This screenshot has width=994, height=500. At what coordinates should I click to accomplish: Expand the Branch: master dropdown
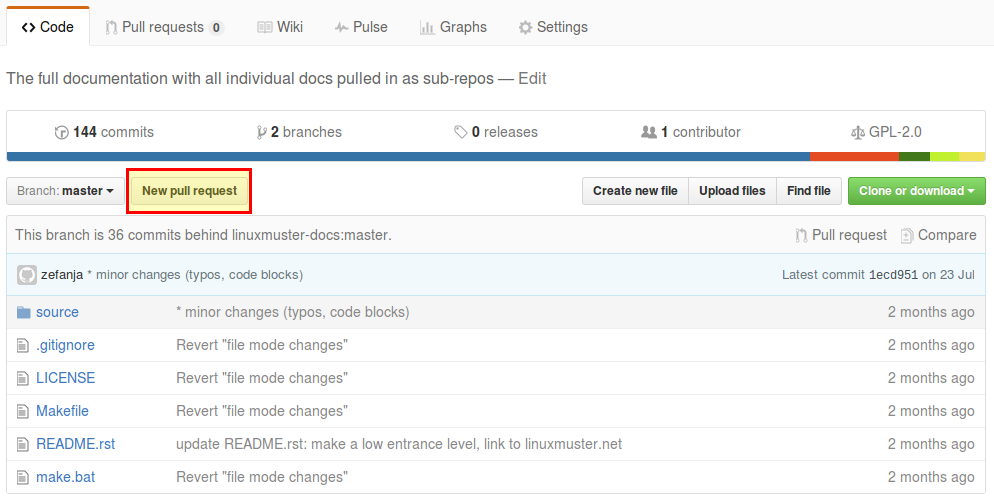tap(65, 191)
